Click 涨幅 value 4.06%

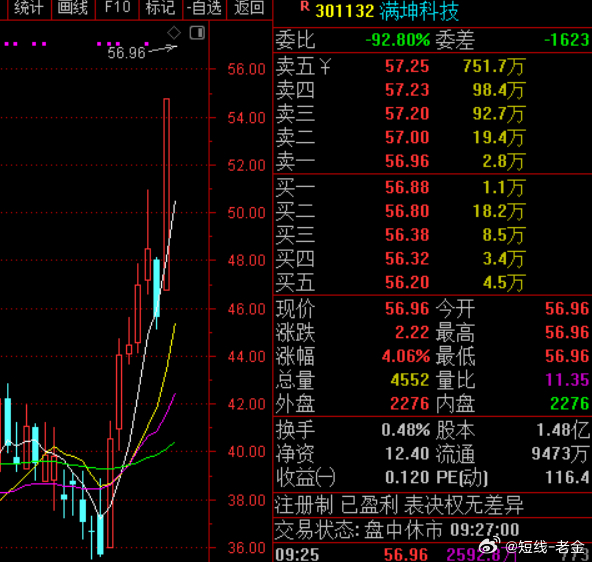tap(406, 356)
